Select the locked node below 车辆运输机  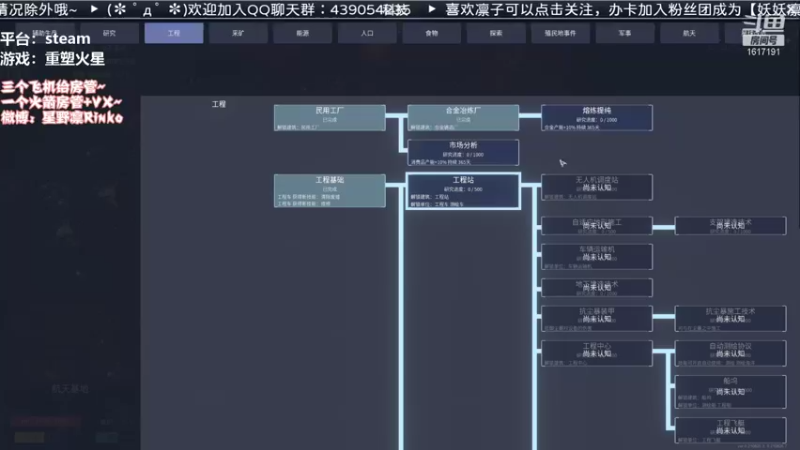(597, 288)
